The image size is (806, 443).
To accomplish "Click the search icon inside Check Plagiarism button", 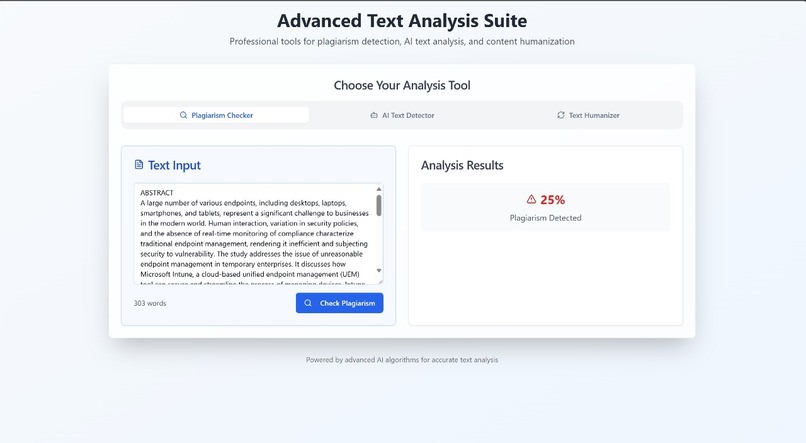I will point(308,303).
